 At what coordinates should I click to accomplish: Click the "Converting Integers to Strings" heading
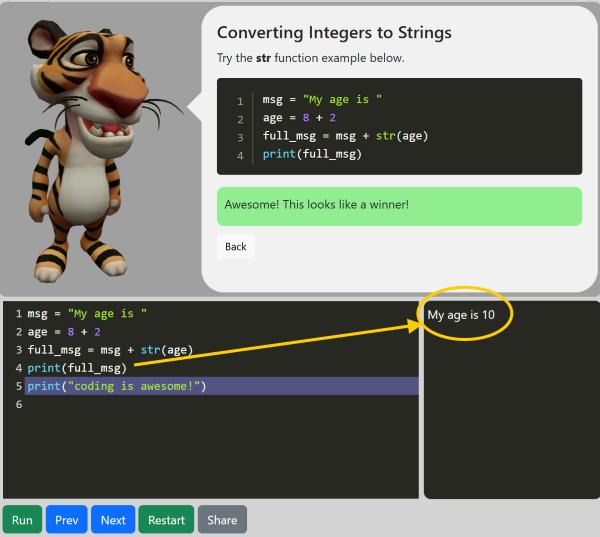click(334, 33)
